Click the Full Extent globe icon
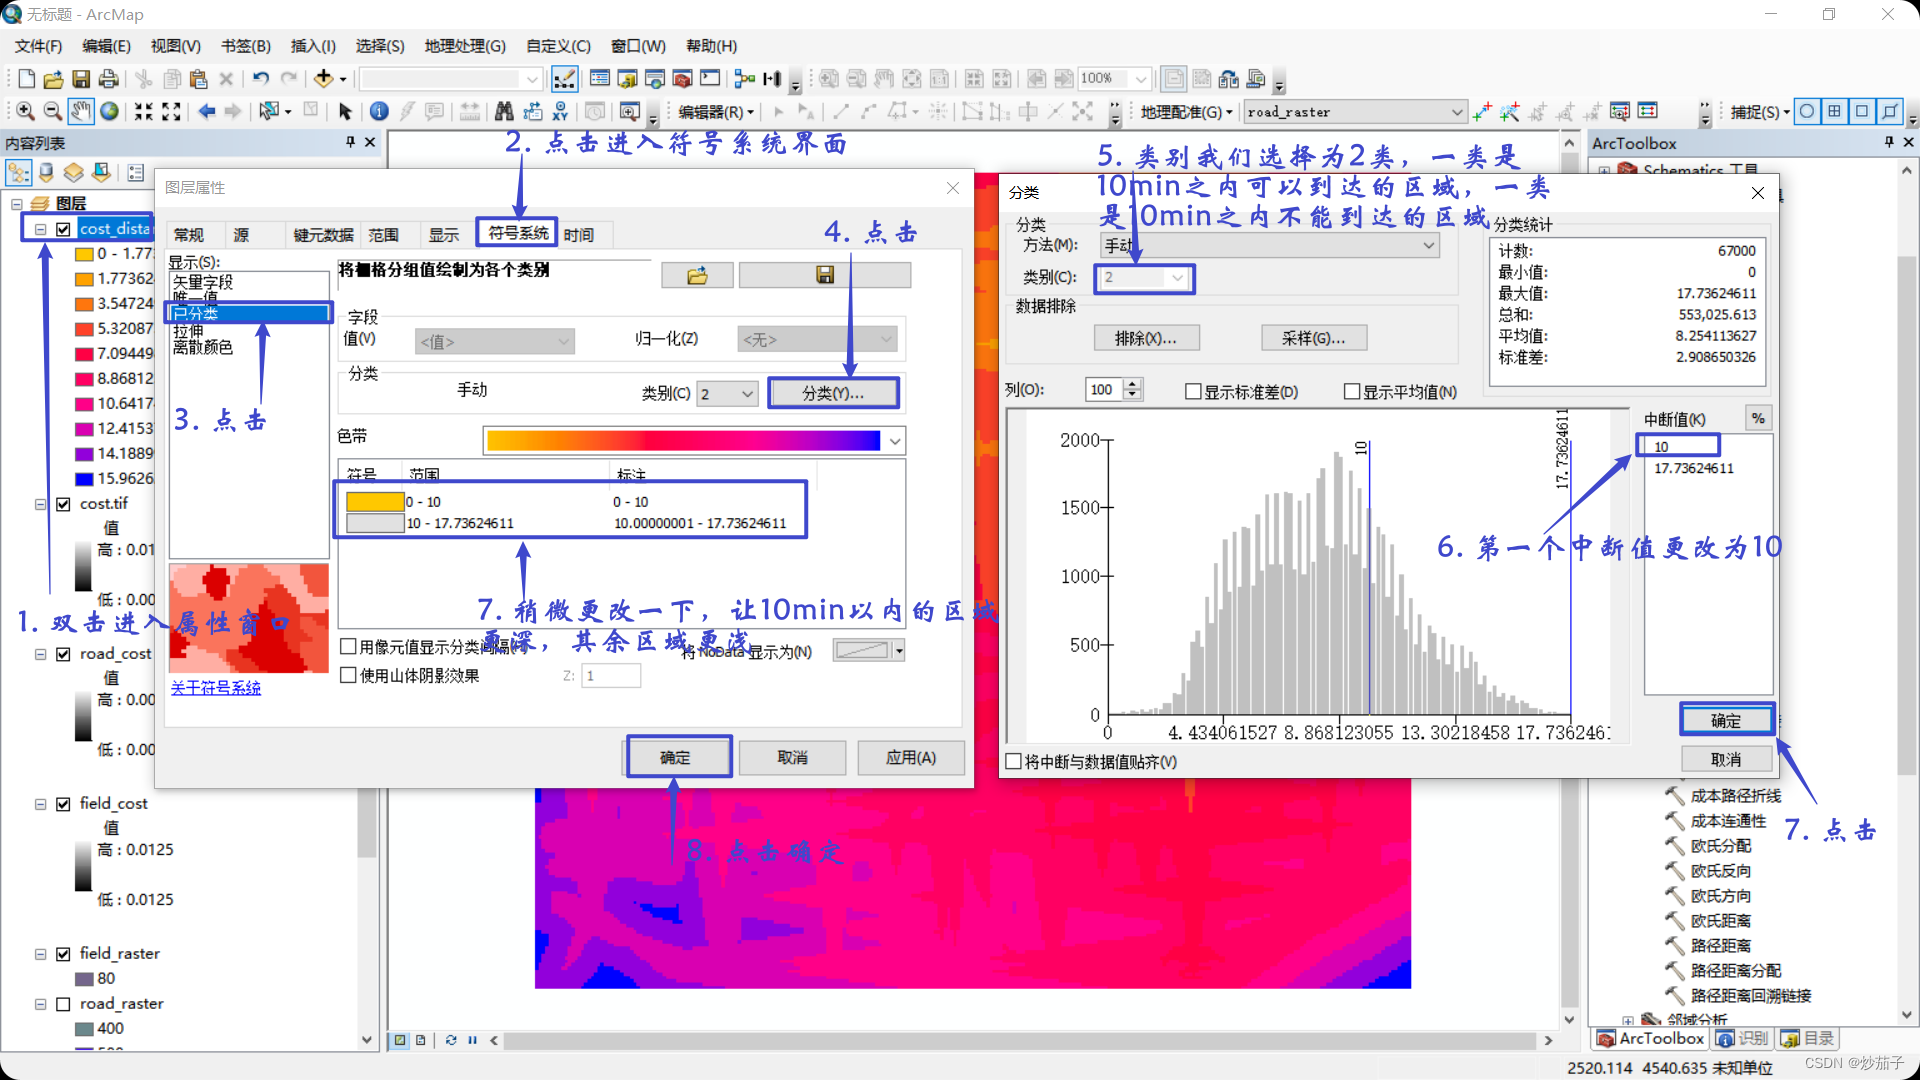 pyautogui.click(x=109, y=112)
